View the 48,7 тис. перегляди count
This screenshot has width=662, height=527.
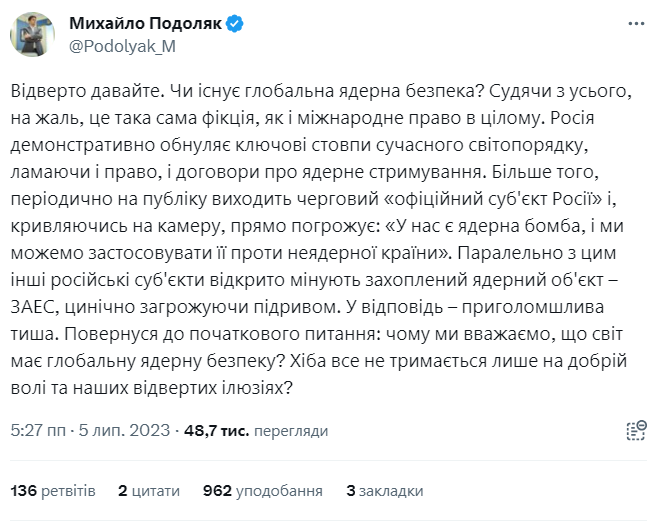pyautogui.click(x=240, y=431)
